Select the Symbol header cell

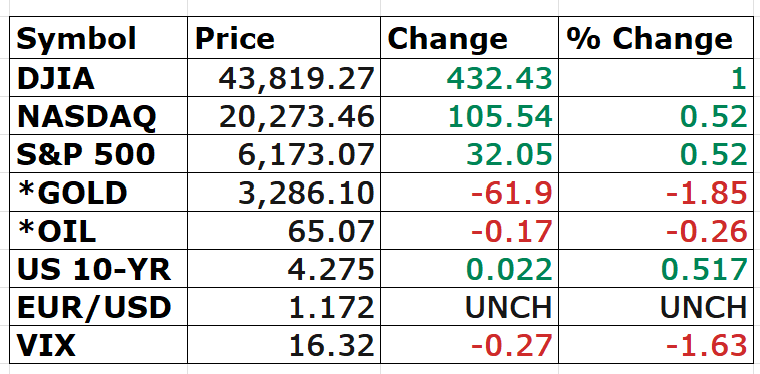(98, 37)
